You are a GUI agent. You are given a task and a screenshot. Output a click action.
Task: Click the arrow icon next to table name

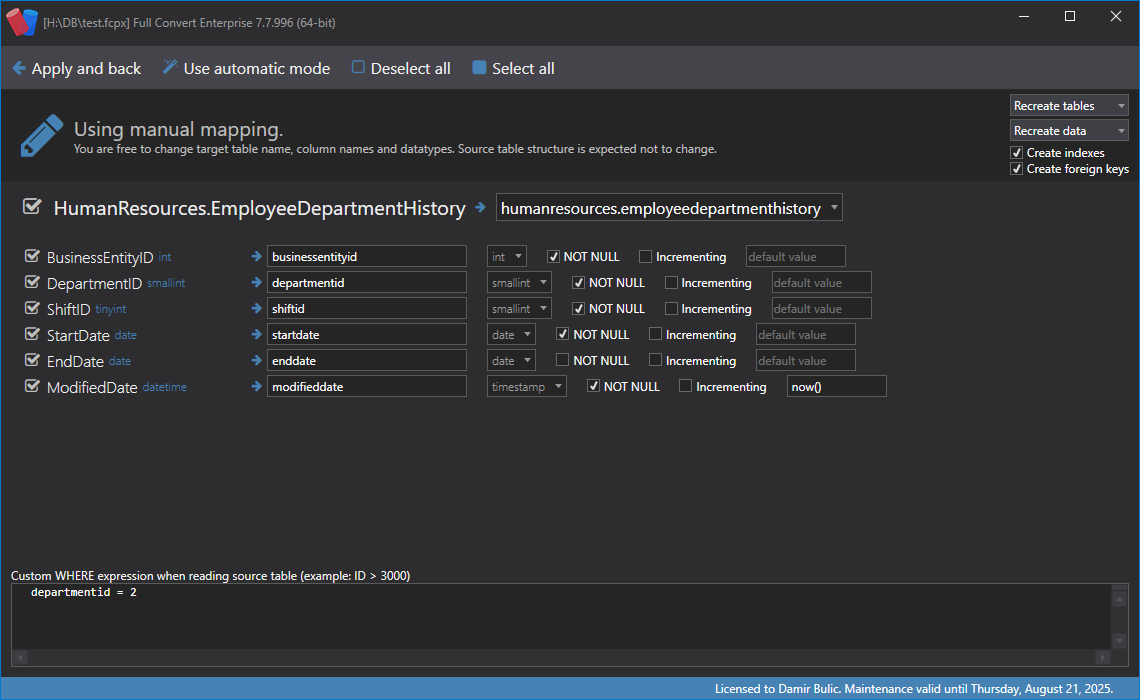coord(481,208)
